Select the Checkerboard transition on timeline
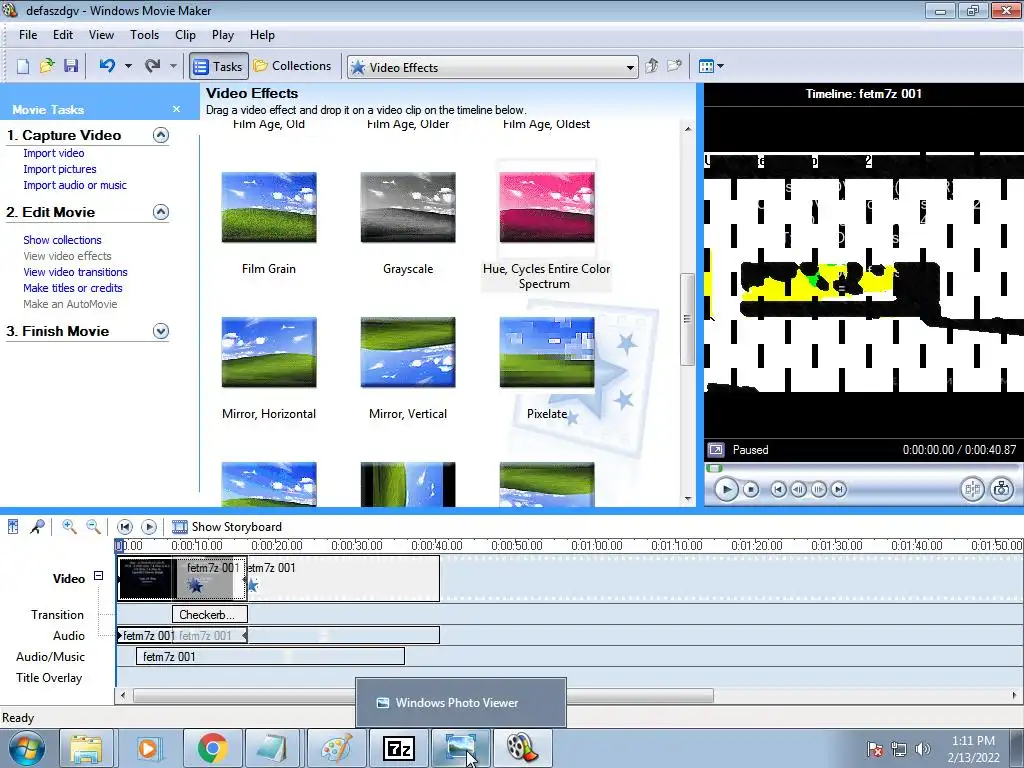1024x768 pixels. click(x=210, y=615)
